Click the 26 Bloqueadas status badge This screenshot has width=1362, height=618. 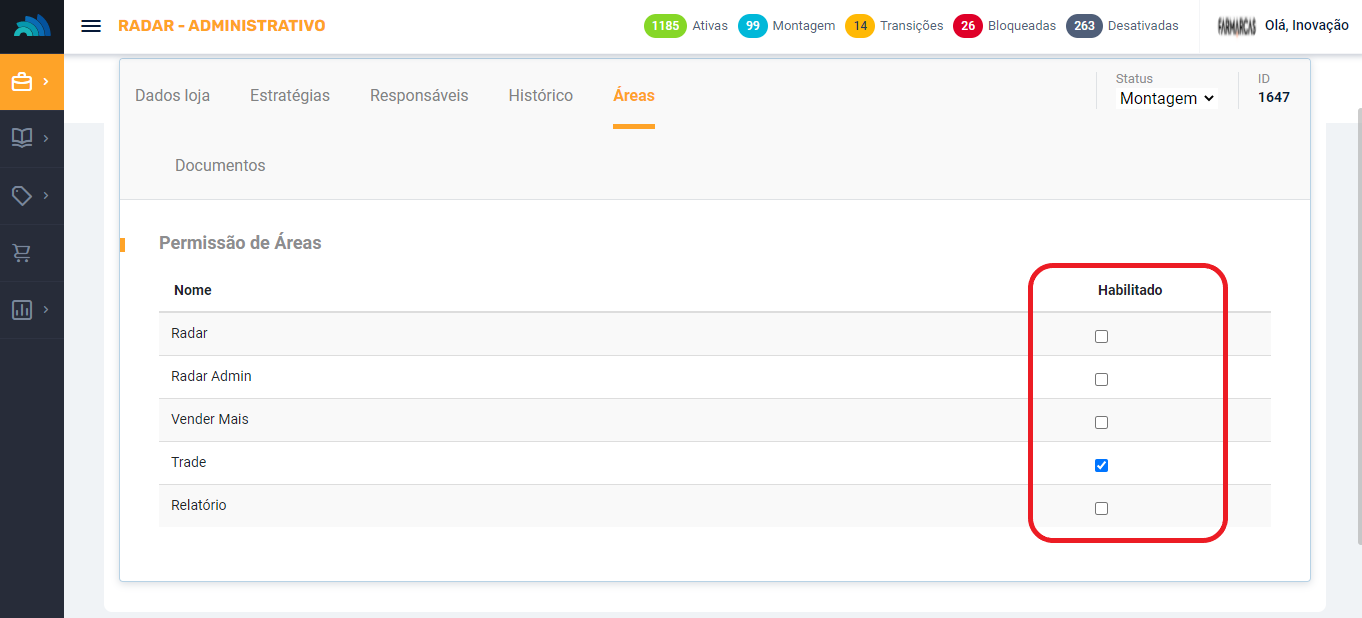point(967,26)
